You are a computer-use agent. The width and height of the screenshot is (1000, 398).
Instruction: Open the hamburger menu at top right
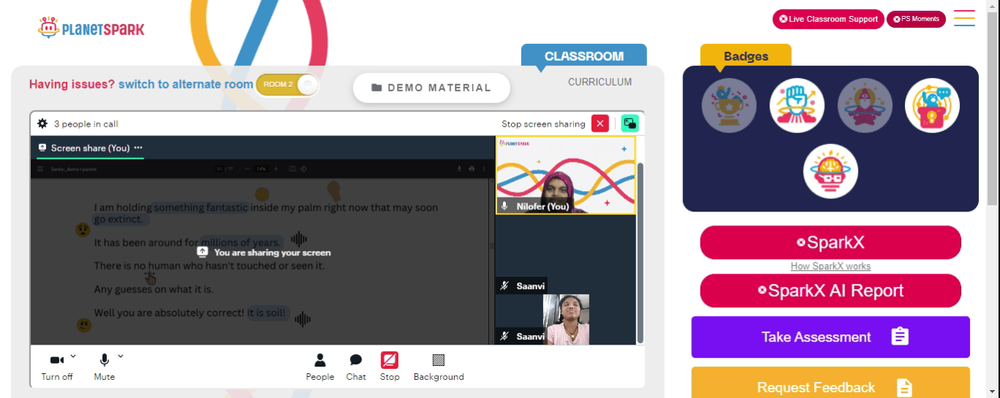[964, 18]
